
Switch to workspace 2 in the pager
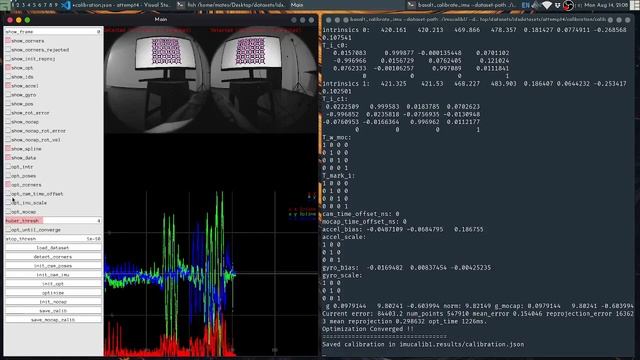[18, 5]
